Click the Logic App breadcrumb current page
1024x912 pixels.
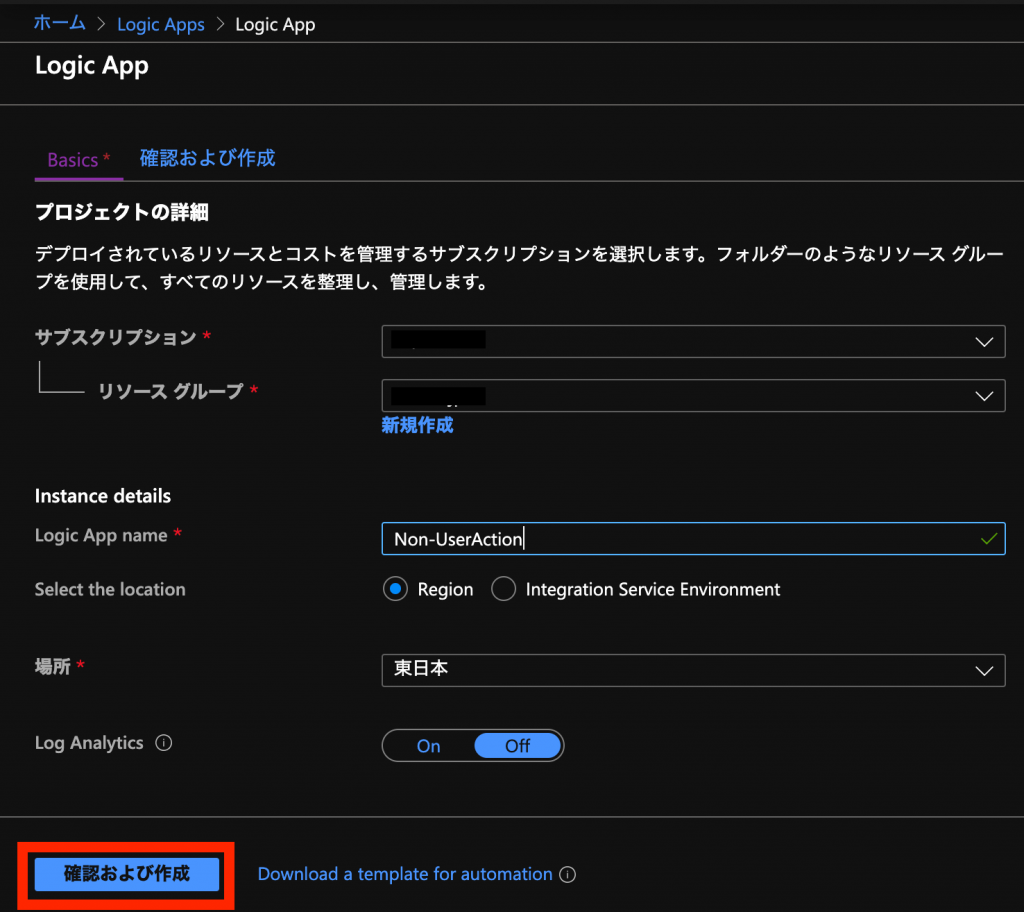pos(276,25)
